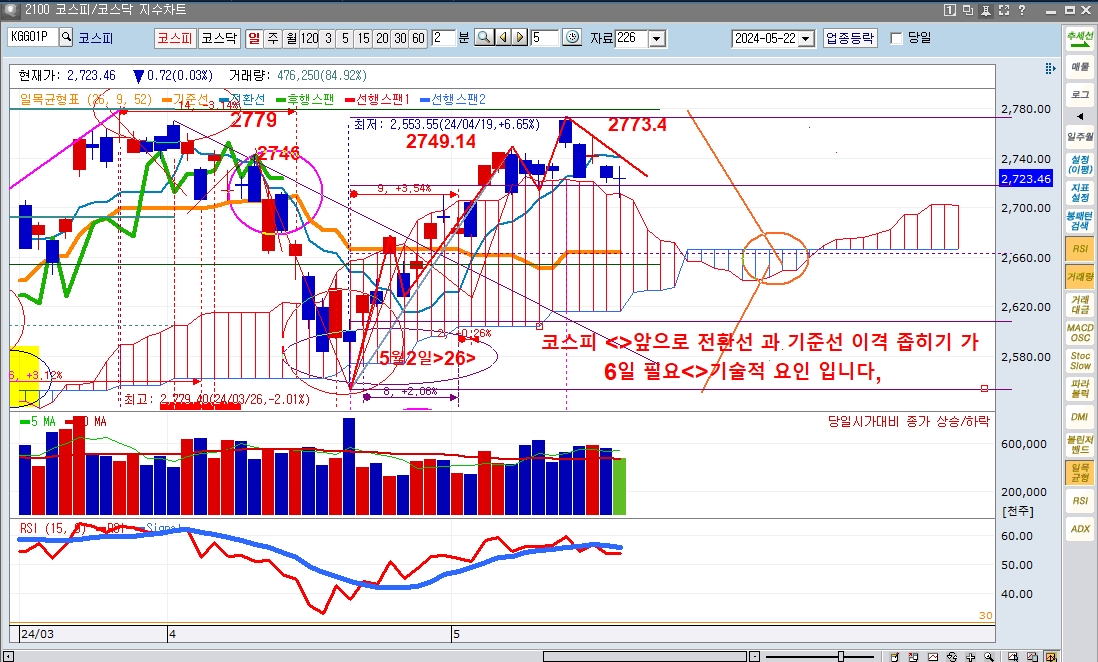Switch to 주 weekly period
The width and height of the screenshot is (1098, 662).
(272, 38)
